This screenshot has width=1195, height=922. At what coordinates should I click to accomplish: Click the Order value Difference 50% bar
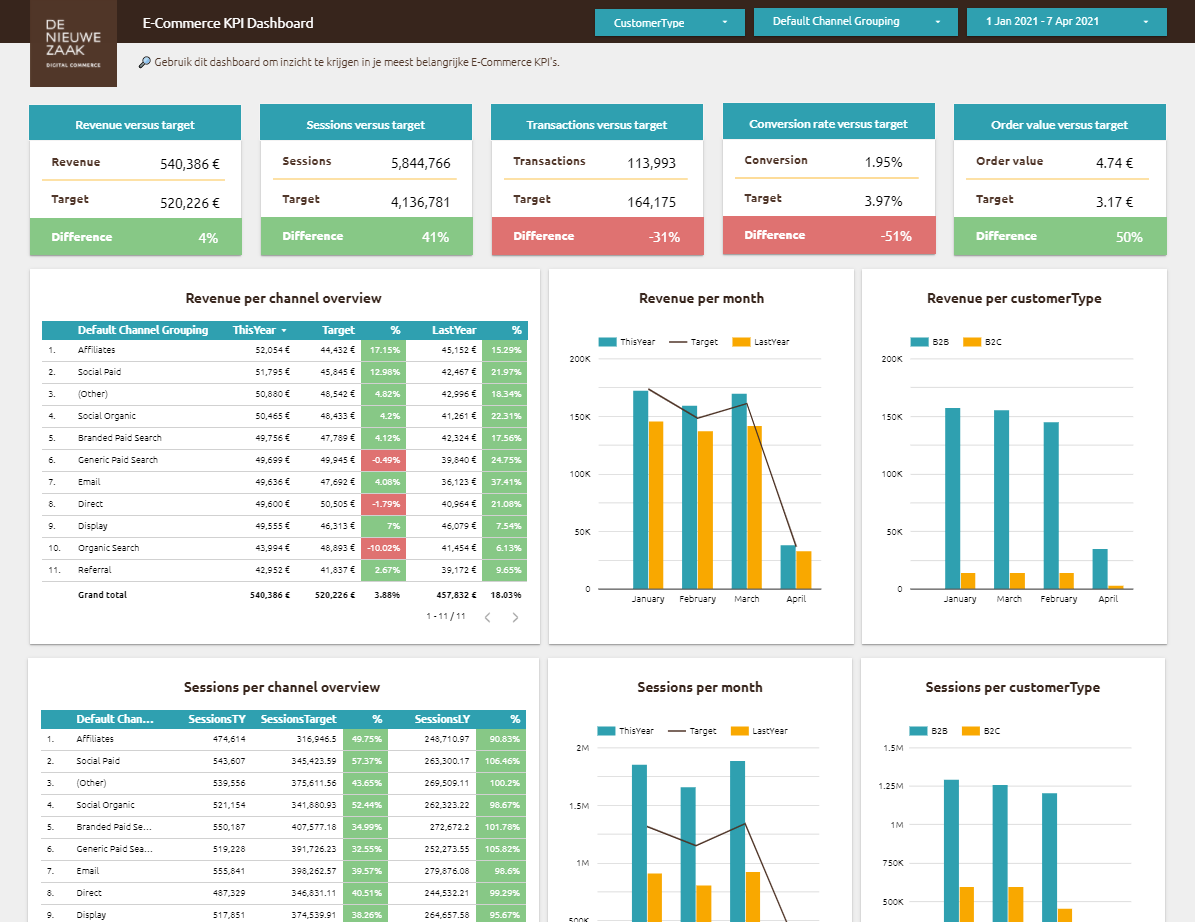click(x=1059, y=236)
